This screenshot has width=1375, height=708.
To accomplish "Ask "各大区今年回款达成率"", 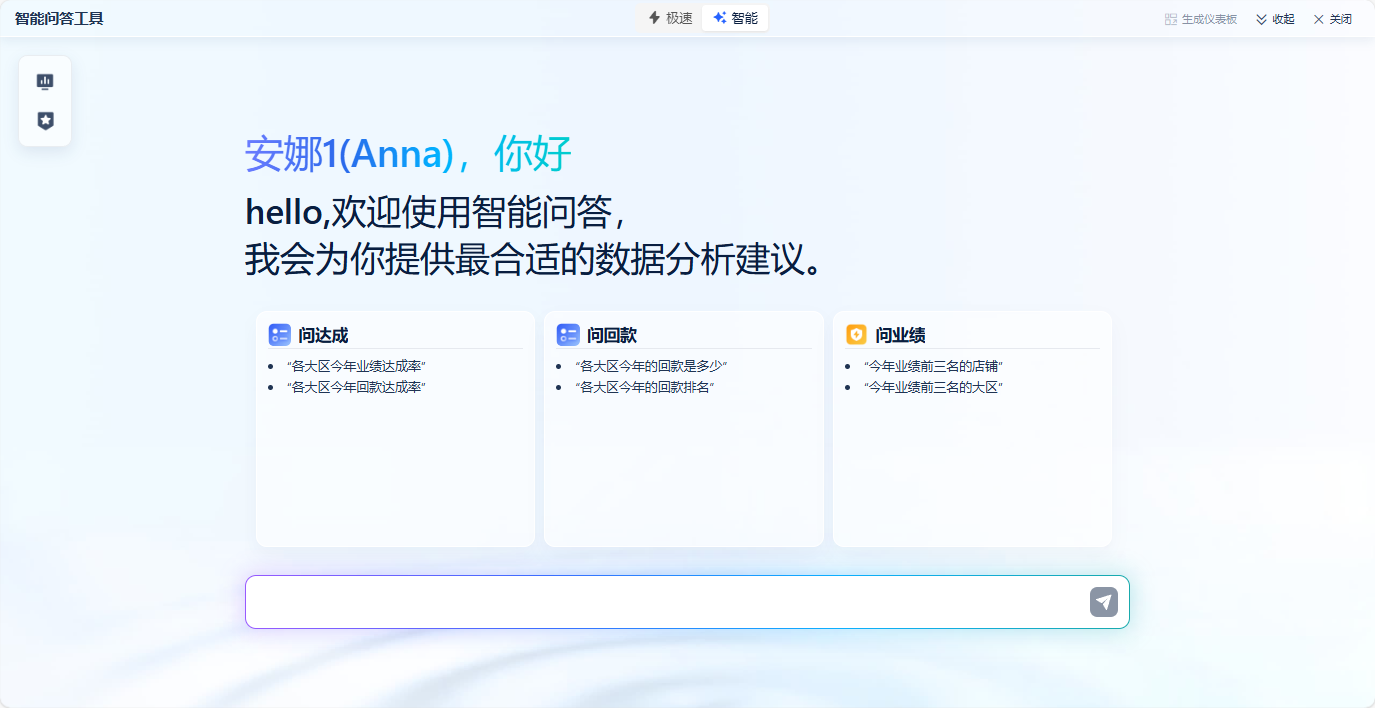I will pyautogui.click(x=357, y=388).
